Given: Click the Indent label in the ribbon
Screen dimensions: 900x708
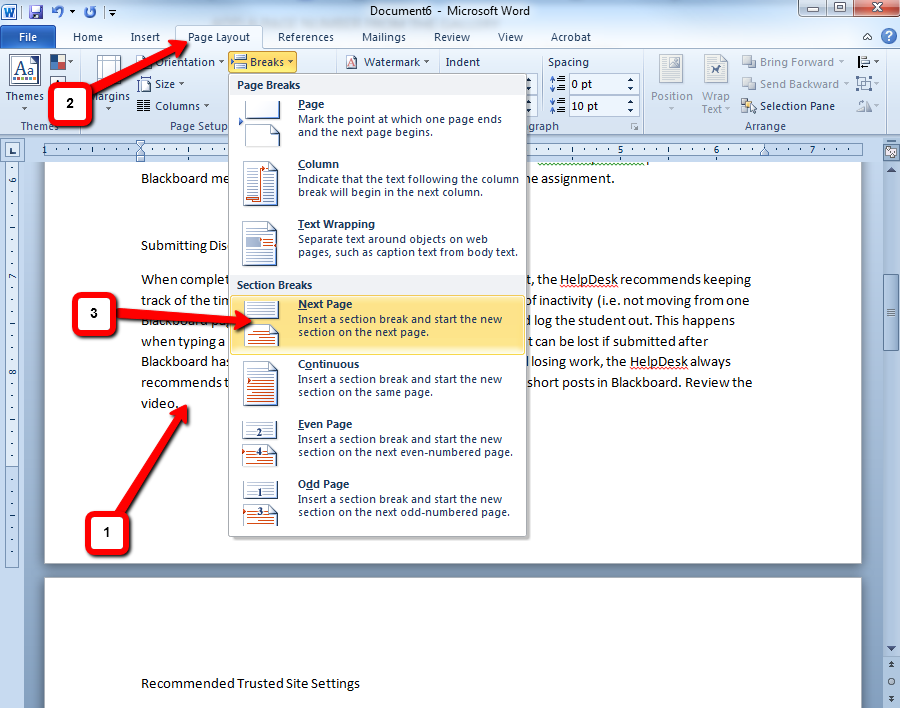Looking at the screenshot, I should (461, 61).
